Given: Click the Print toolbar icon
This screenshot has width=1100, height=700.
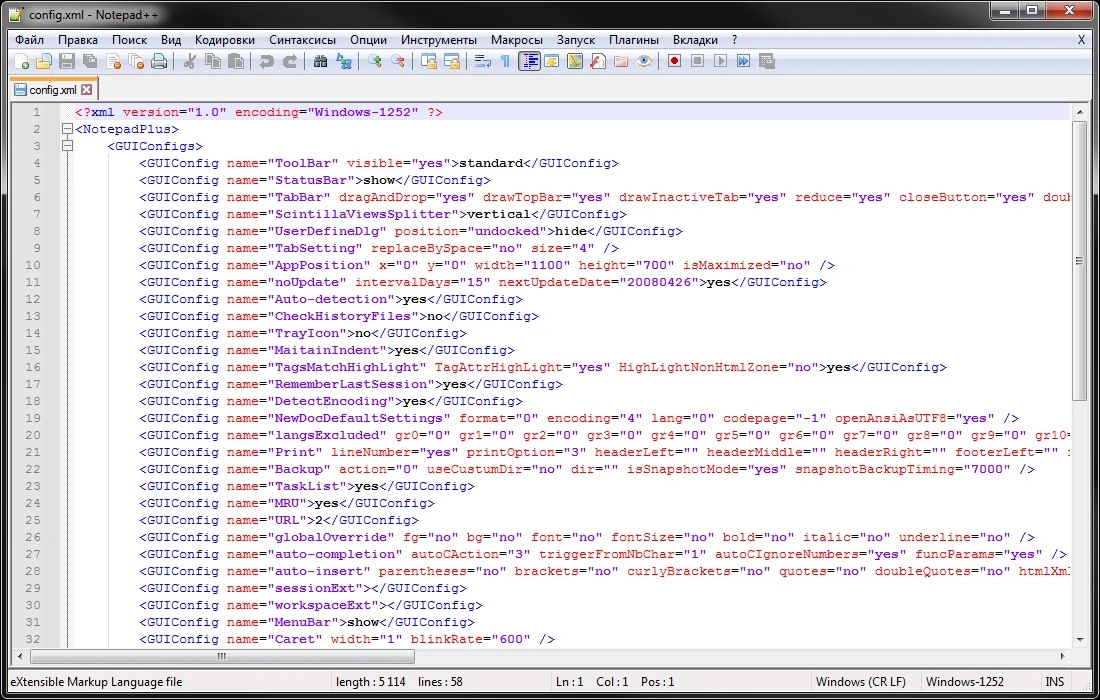Looking at the screenshot, I should point(159,62).
